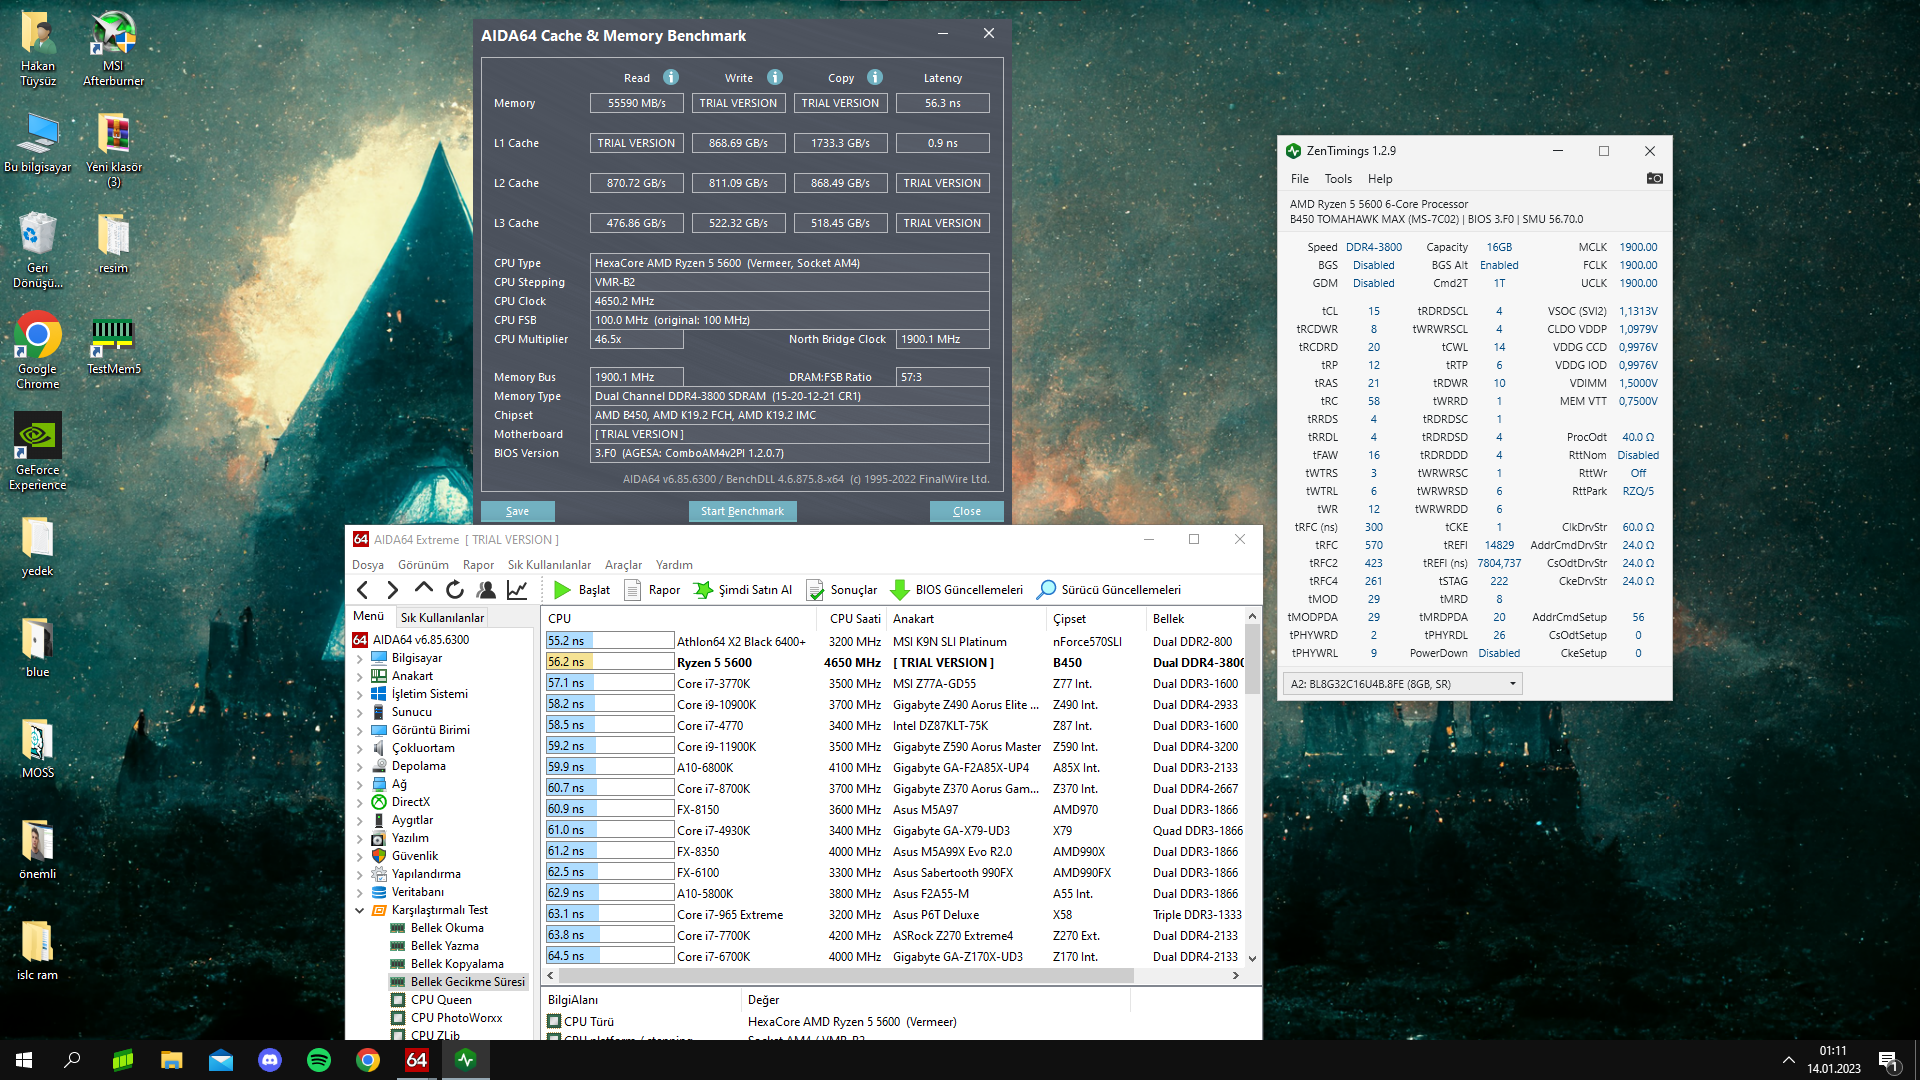Click the Save button in benchmark window
Viewport: 1920px width, 1080px height.
point(517,511)
